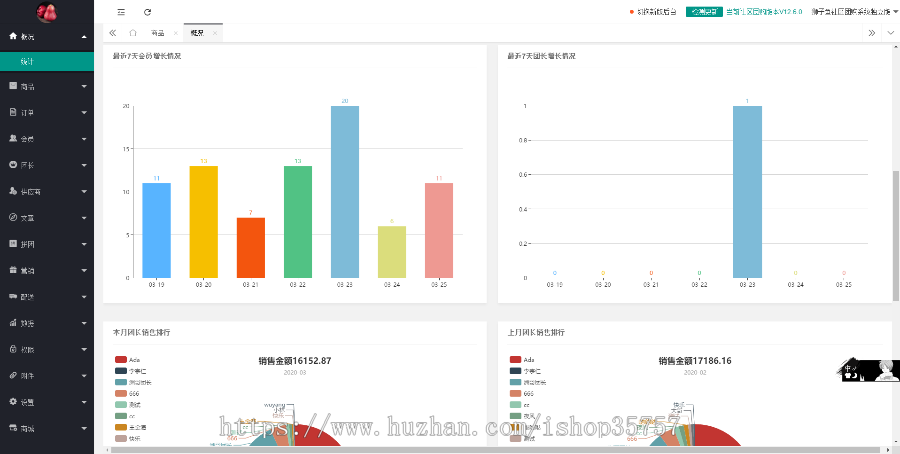The height and width of the screenshot is (454, 900).
Task: Click the 供应商 user icon in sidebar
Action: click(13, 191)
